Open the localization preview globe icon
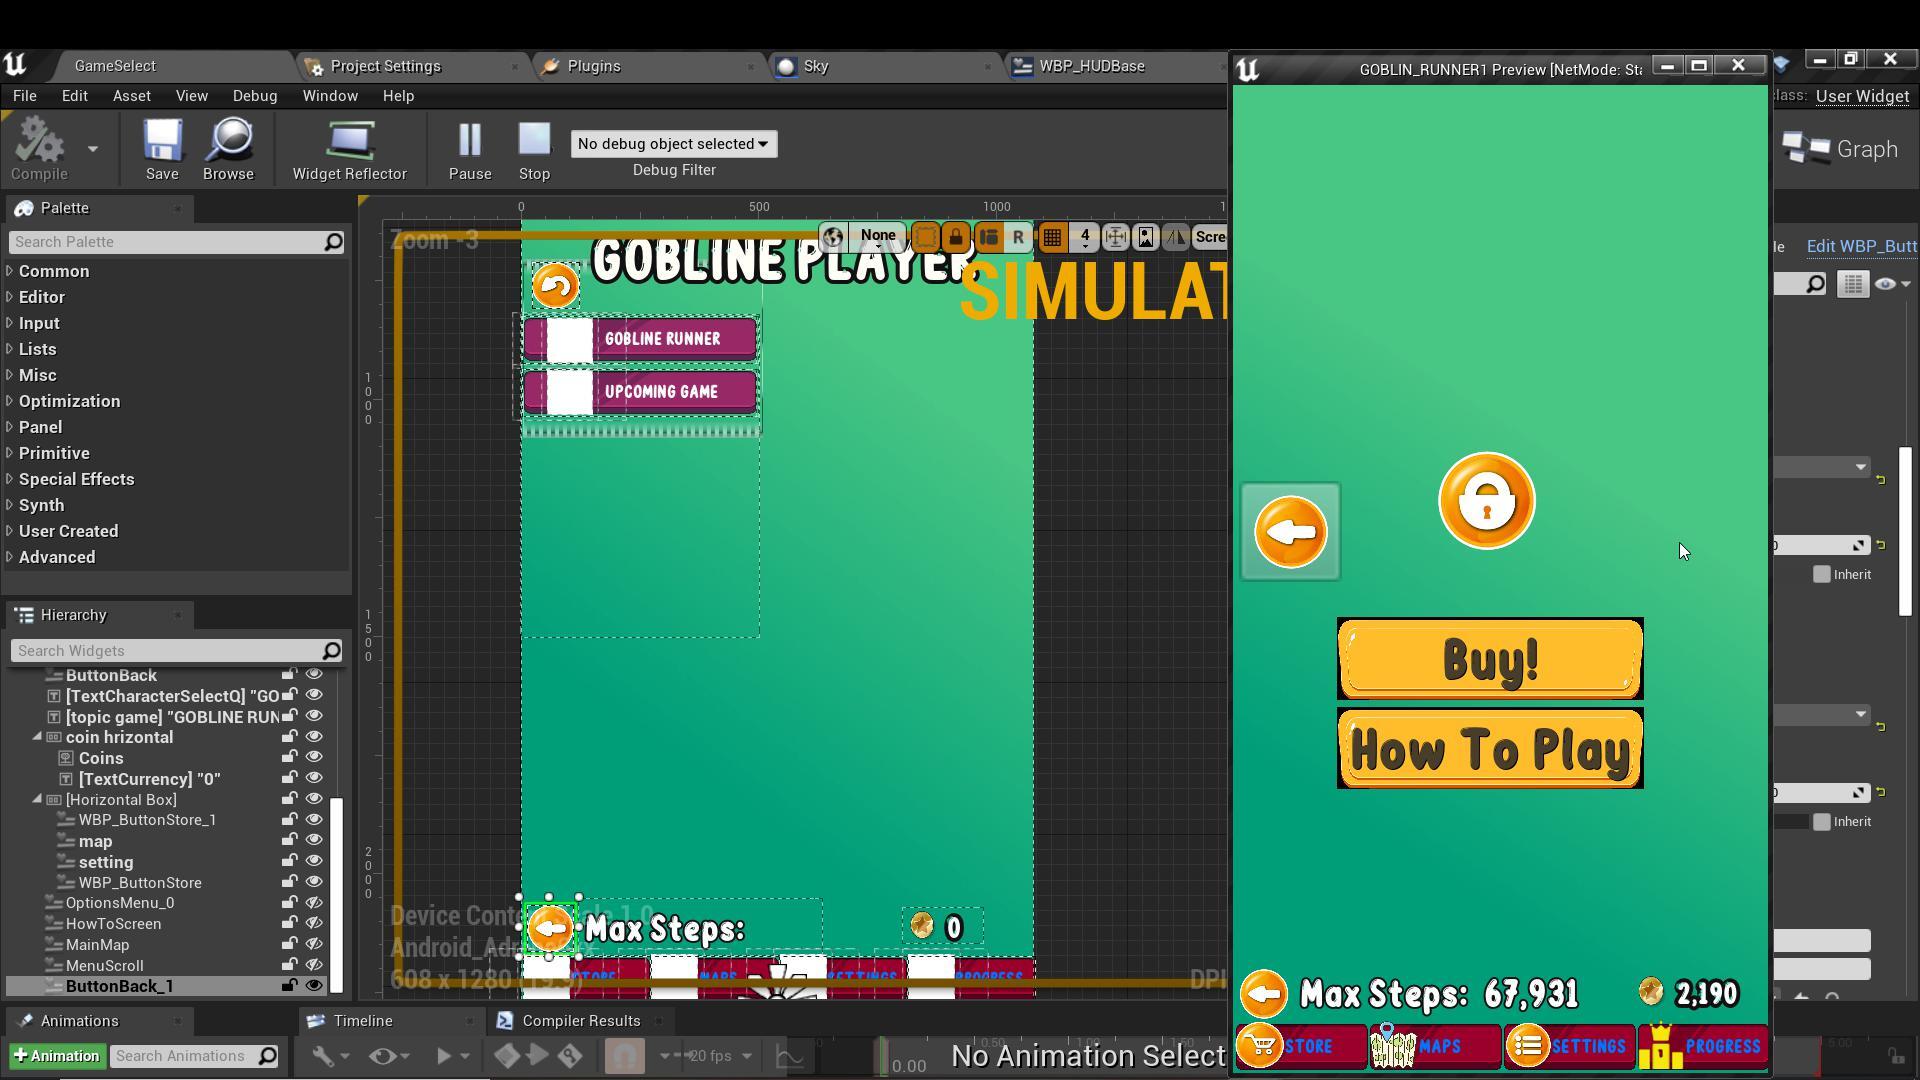 [834, 237]
